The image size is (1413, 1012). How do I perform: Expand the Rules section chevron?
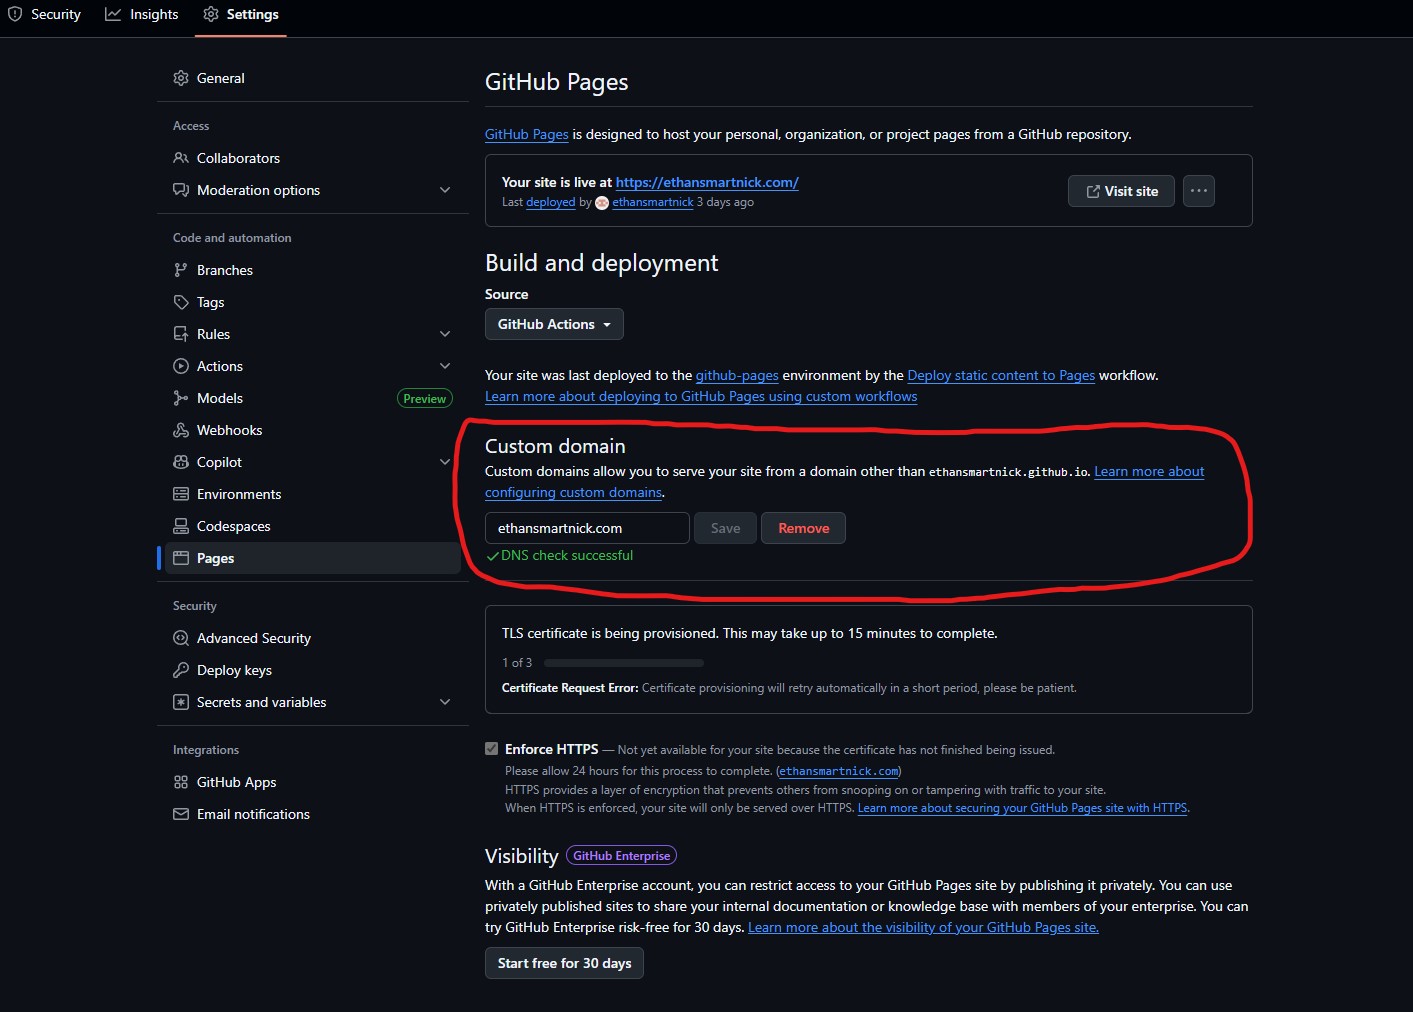tap(445, 334)
